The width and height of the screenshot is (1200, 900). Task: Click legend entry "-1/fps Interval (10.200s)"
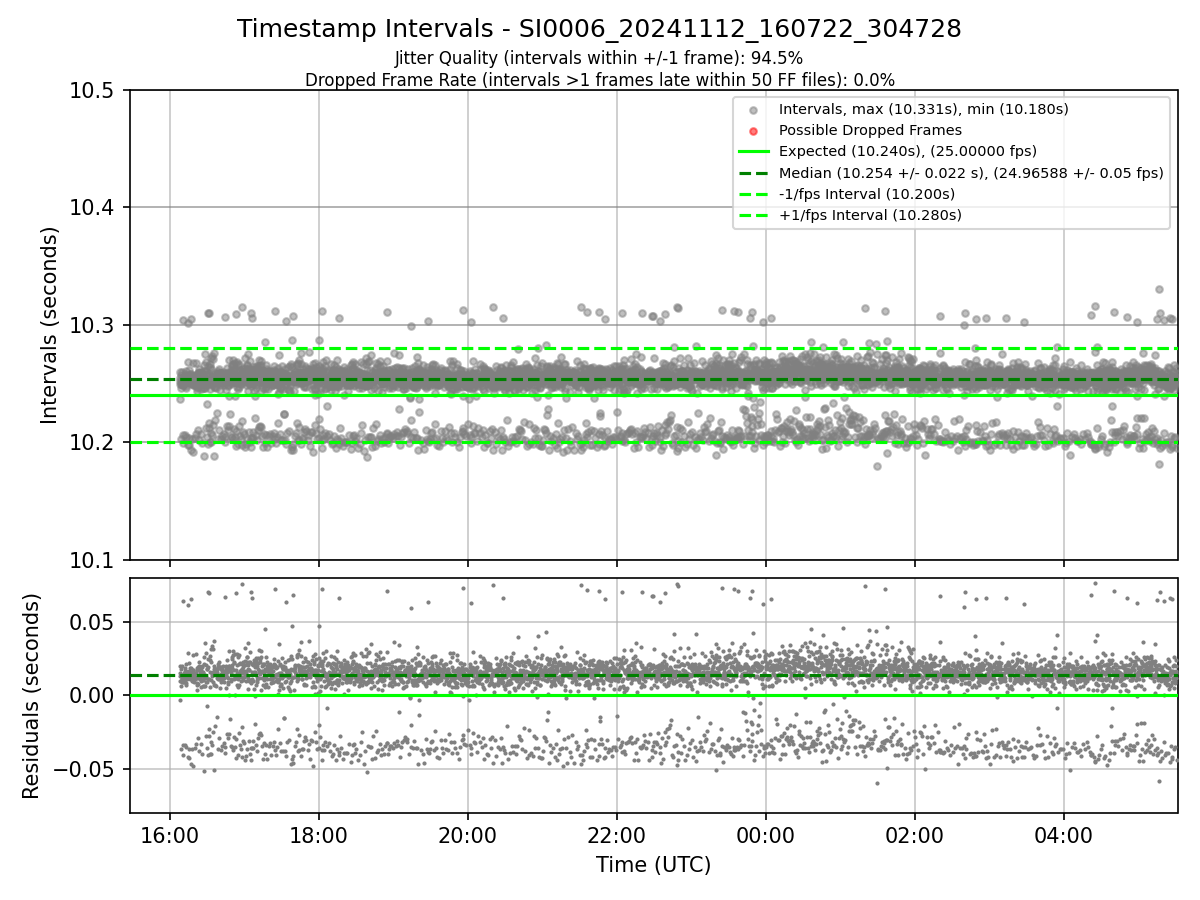866,193
